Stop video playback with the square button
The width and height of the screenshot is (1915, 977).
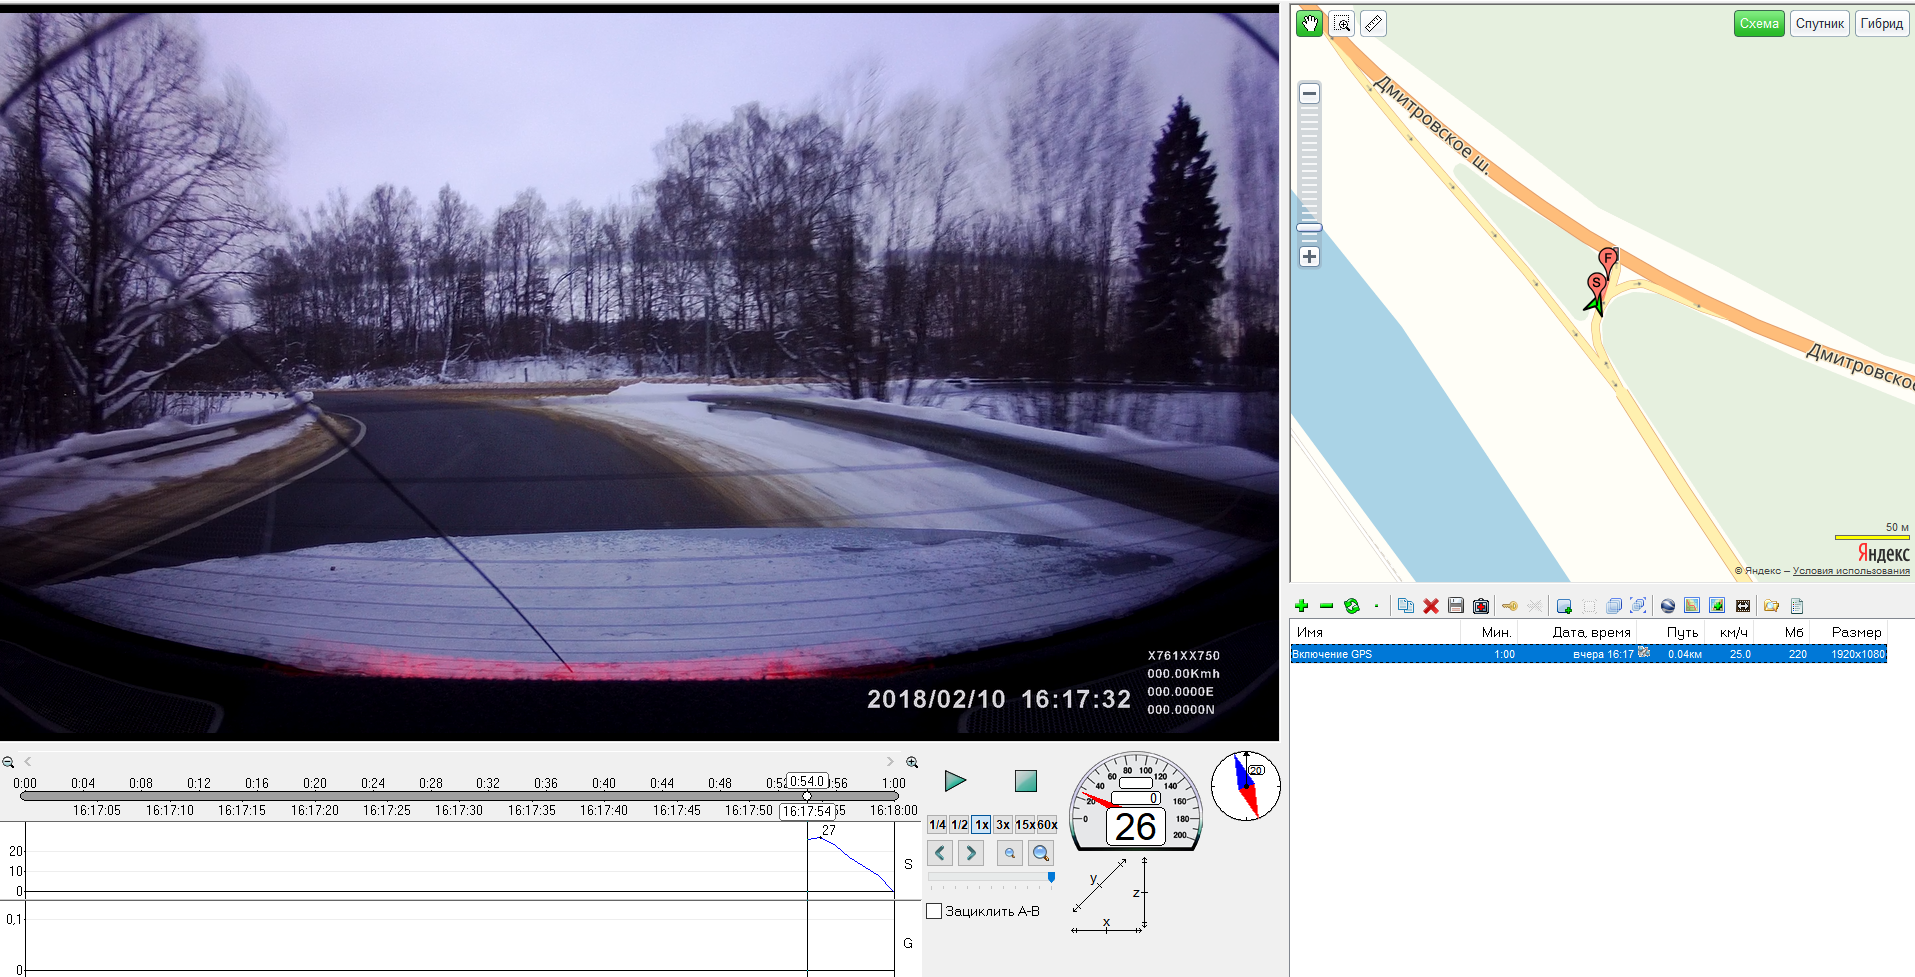pyautogui.click(x=1025, y=781)
